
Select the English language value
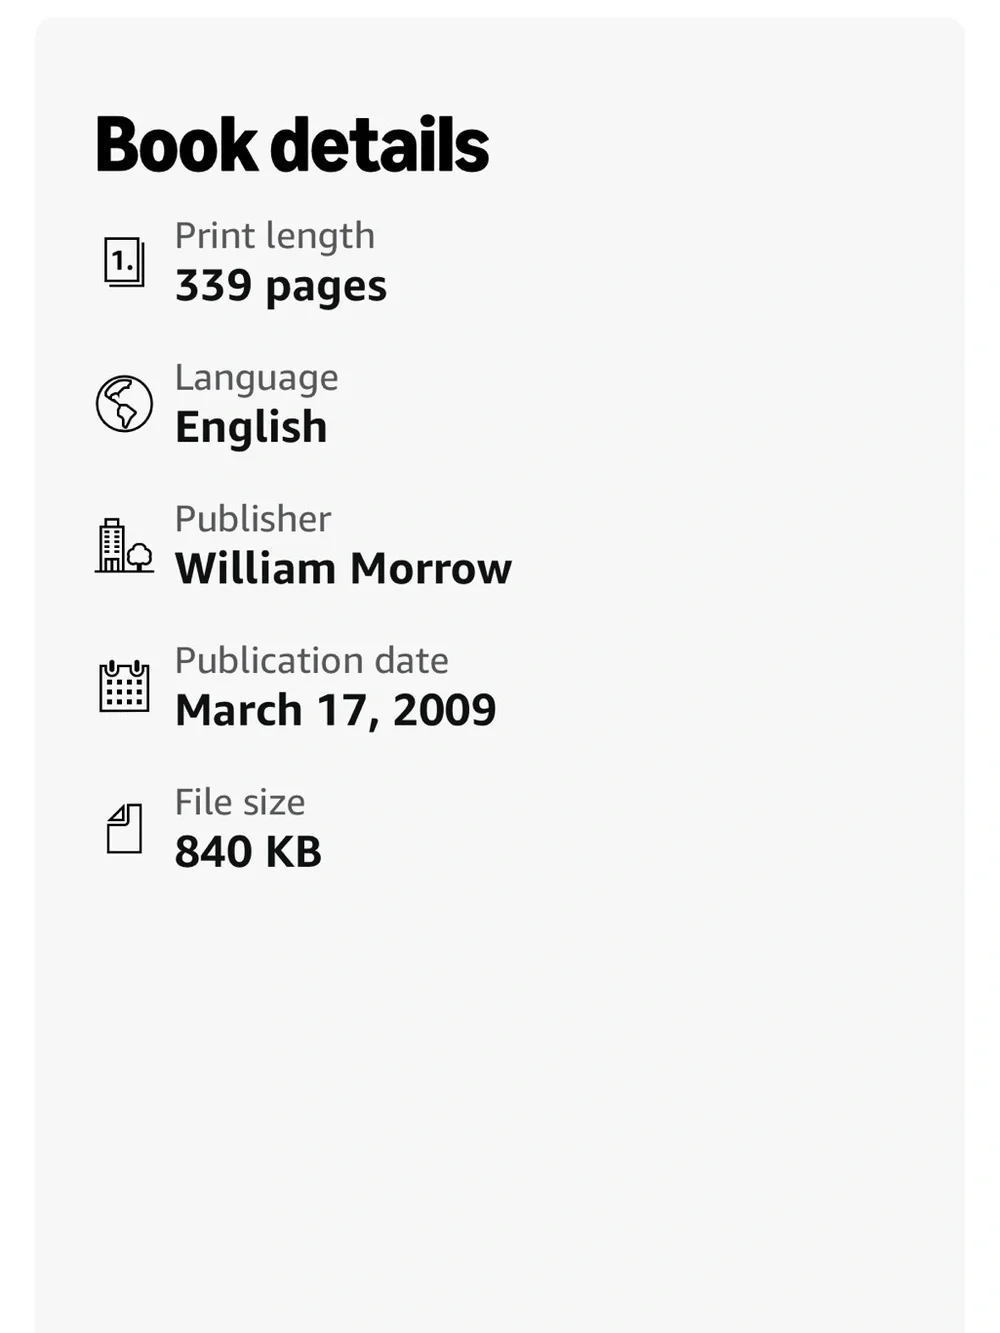coord(251,428)
